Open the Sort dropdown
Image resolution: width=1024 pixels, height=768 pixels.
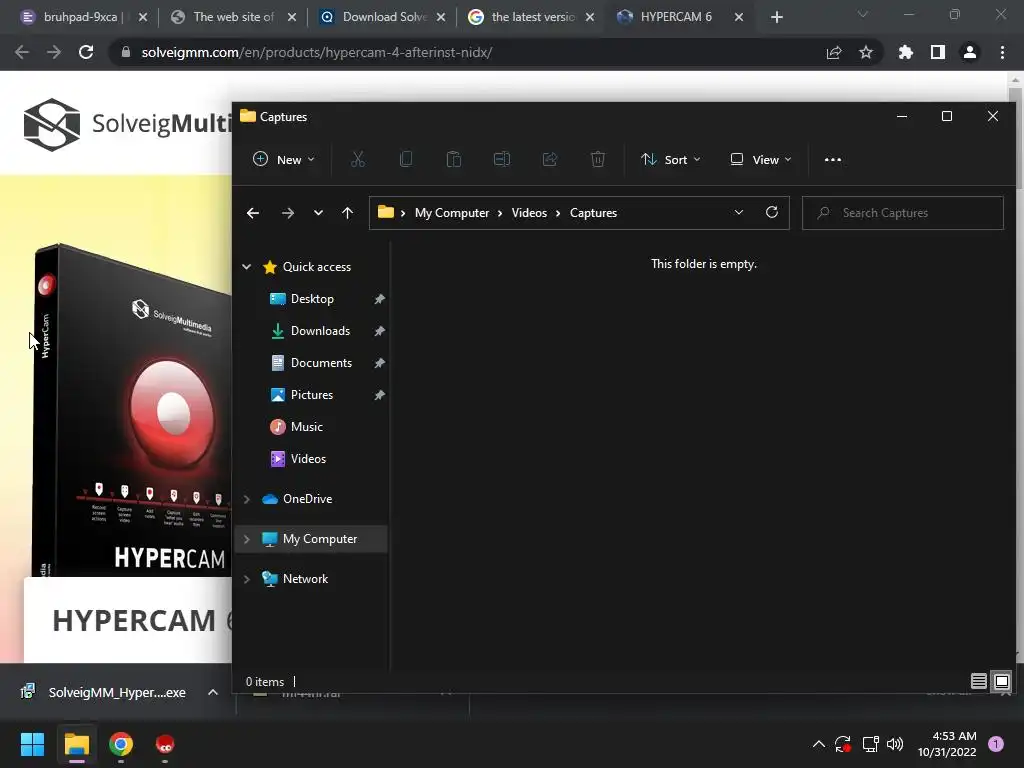click(x=671, y=159)
